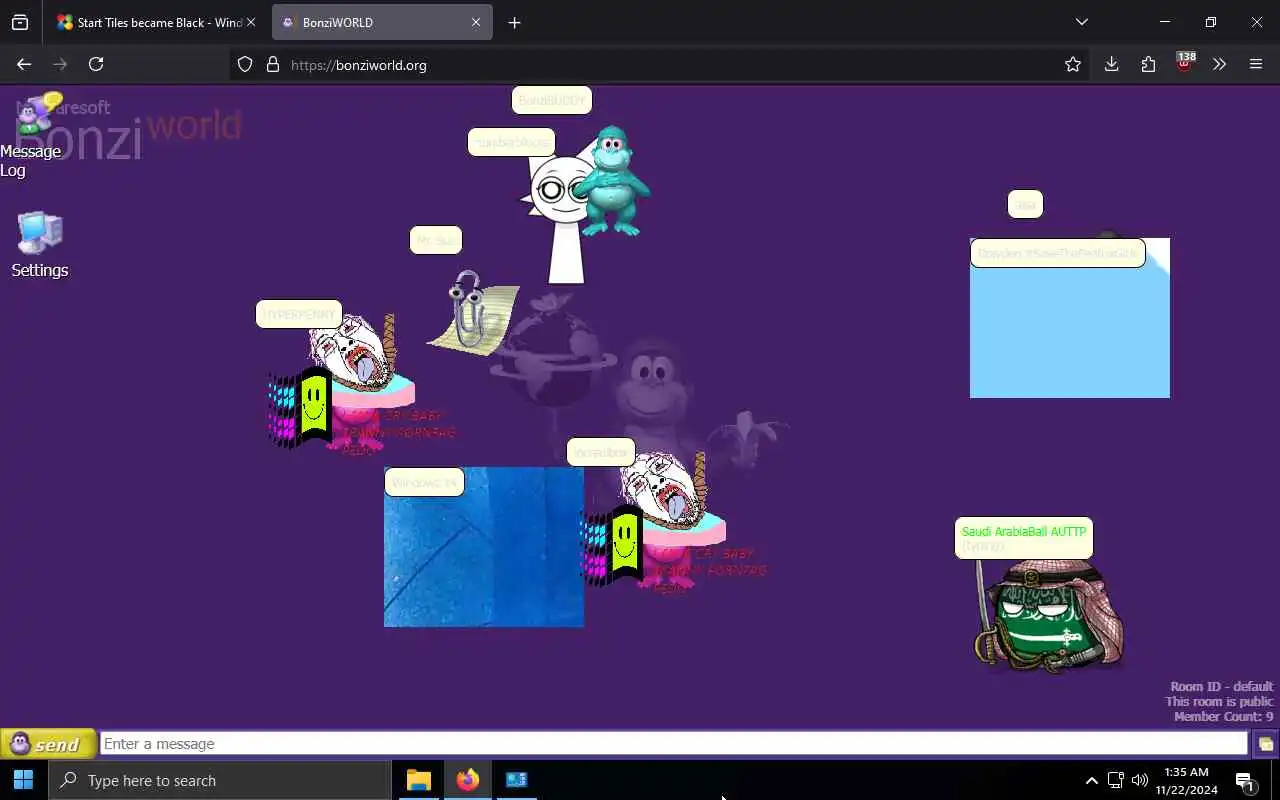Click the BonziBUDDY name tag

(x=552, y=100)
